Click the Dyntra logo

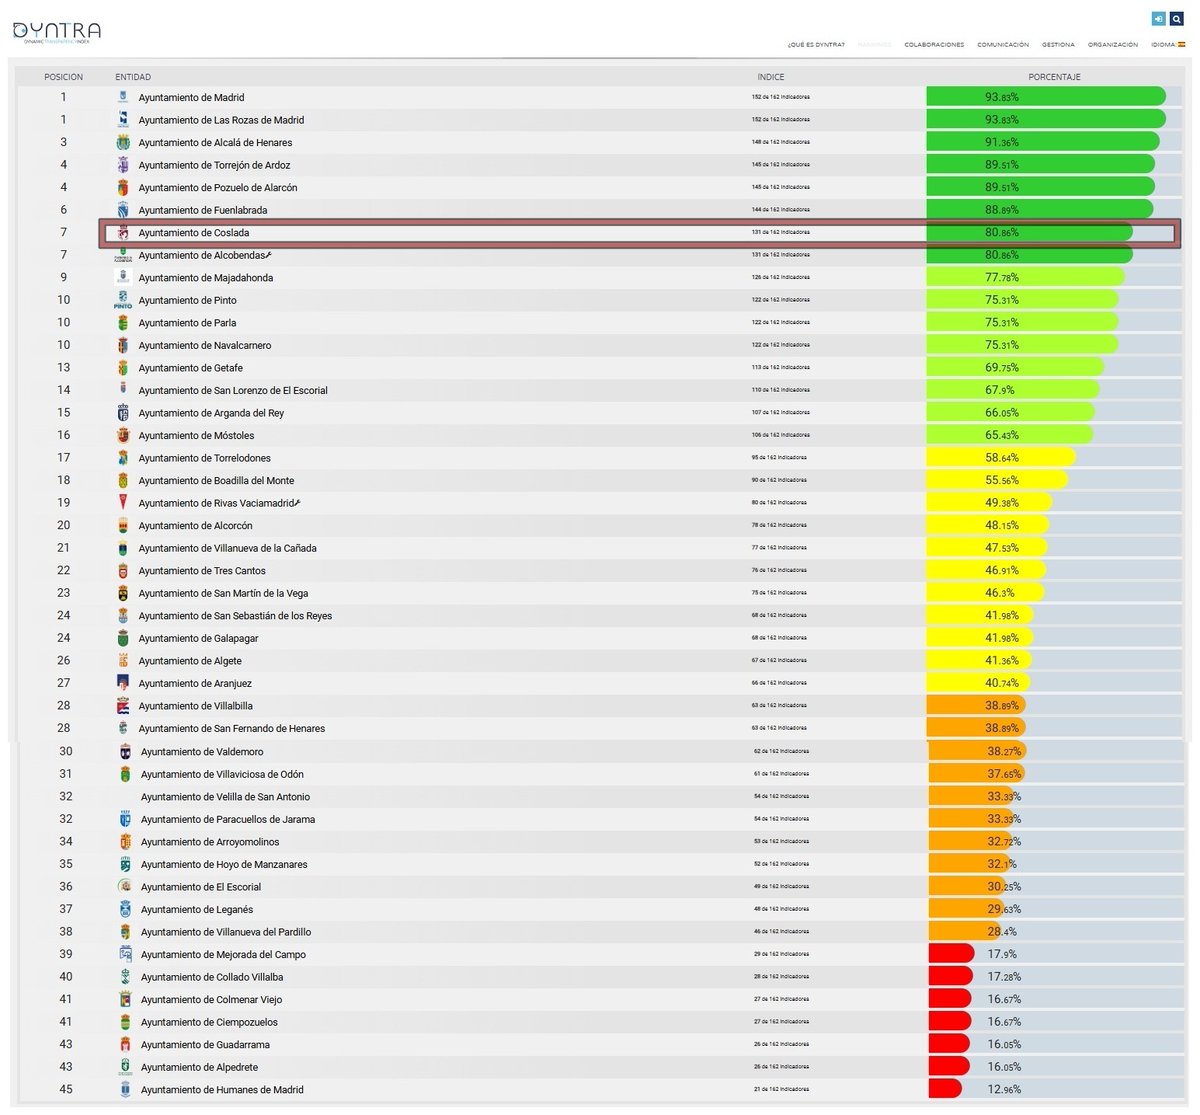point(56,32)
